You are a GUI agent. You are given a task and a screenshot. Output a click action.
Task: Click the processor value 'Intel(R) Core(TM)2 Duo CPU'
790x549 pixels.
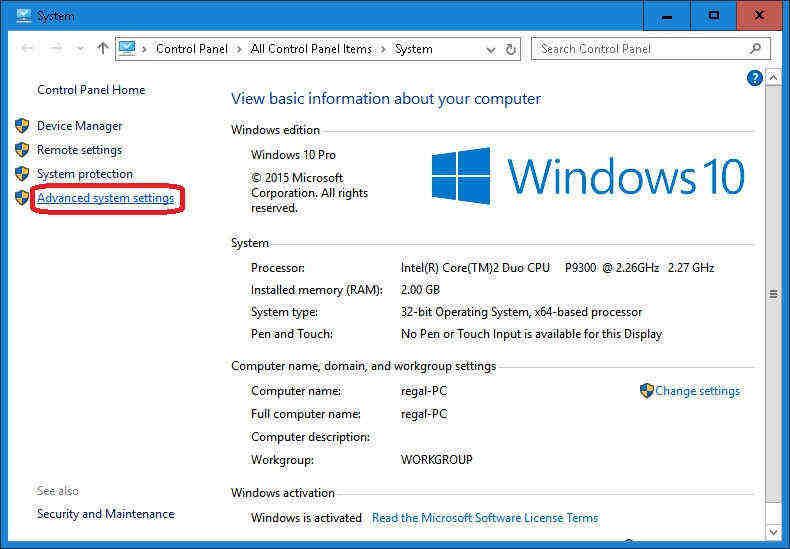pos(475,267)
